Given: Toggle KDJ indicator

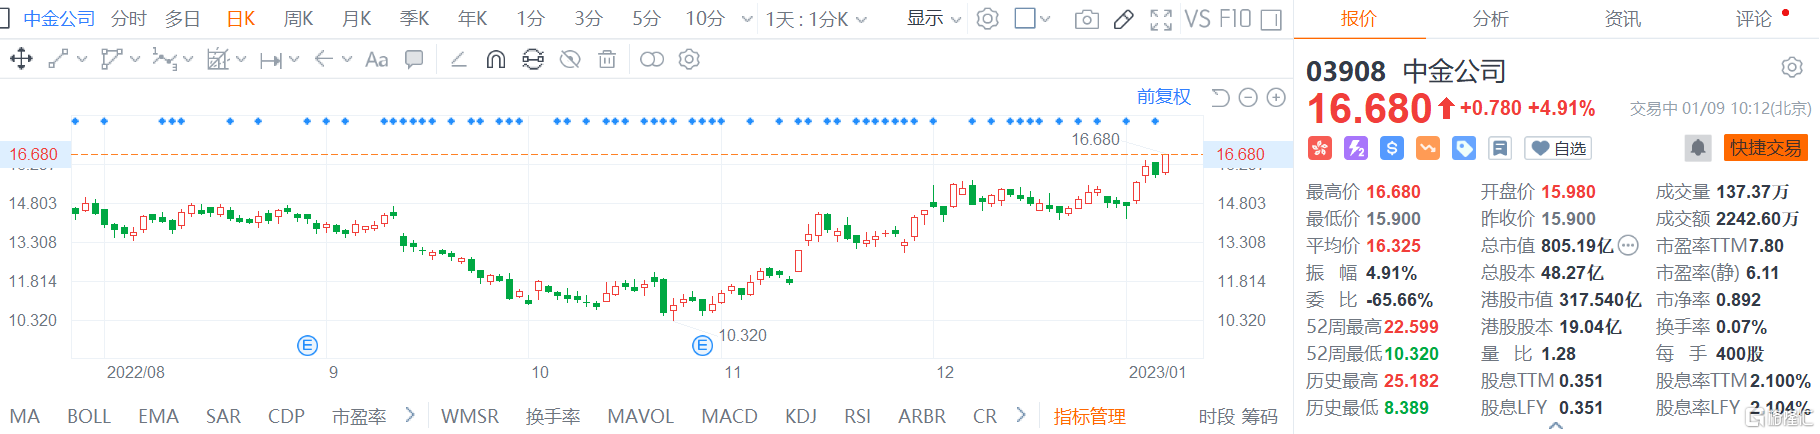Looking at the screenshot, I should click(x=801, y=416).
